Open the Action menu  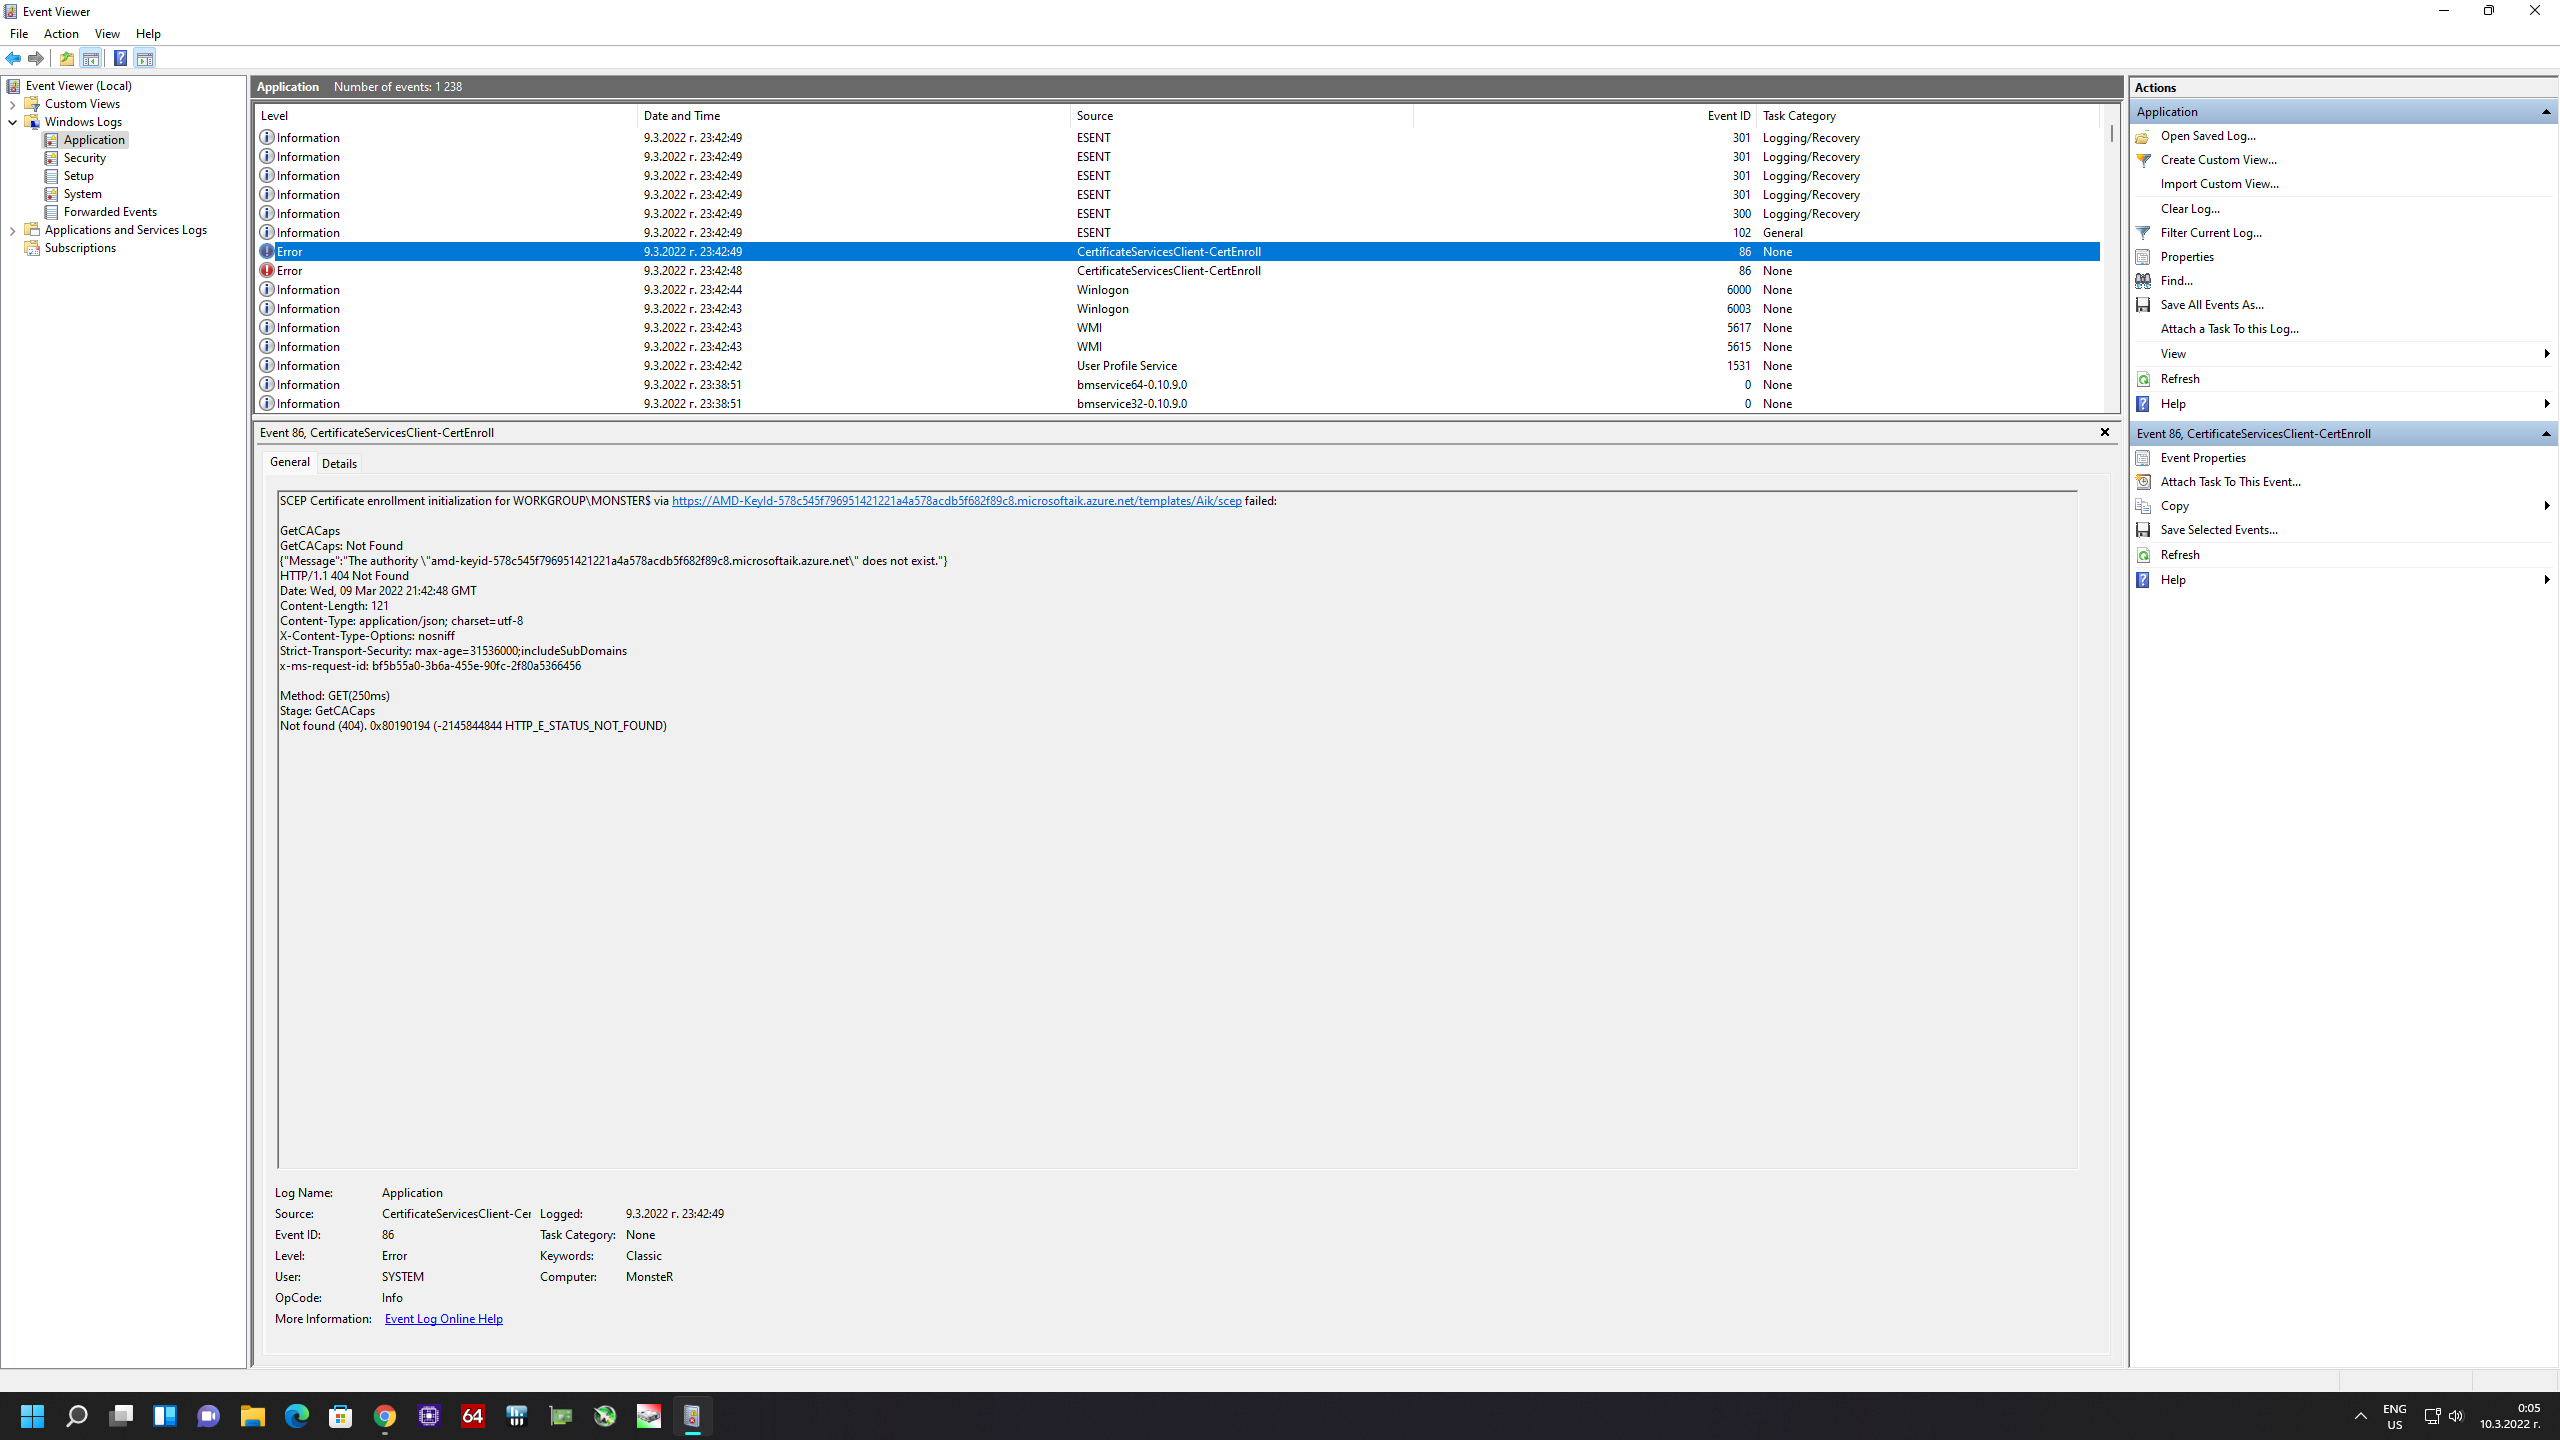[61, 34]
